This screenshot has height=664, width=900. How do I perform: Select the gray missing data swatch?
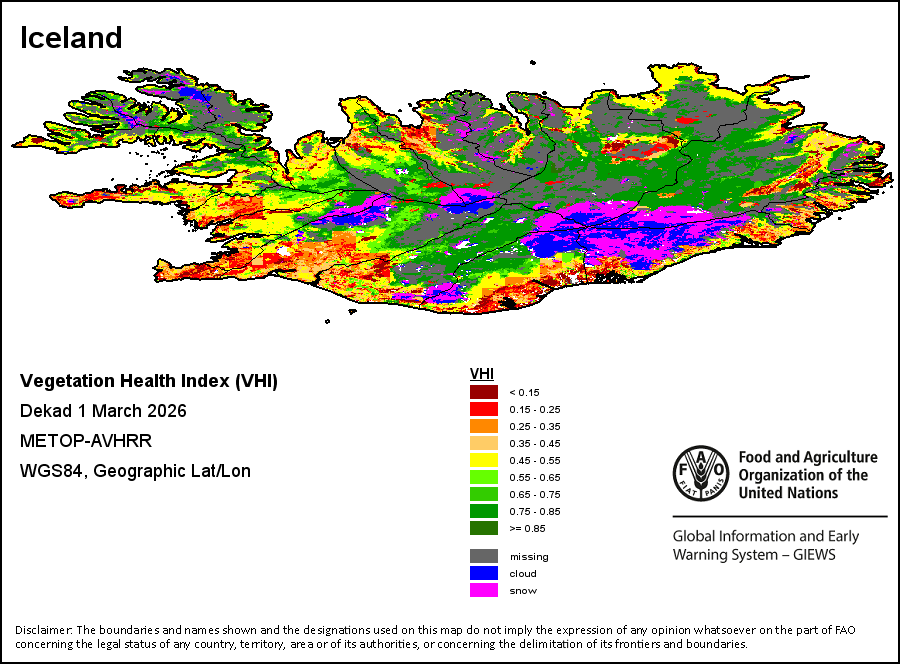click(484, 556)
